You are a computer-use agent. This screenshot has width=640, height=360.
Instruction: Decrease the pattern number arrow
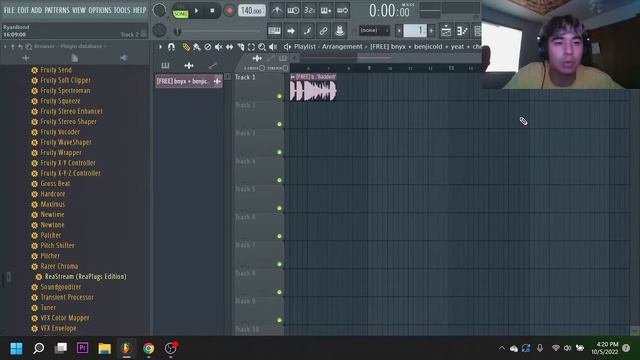tap(399, 31)
